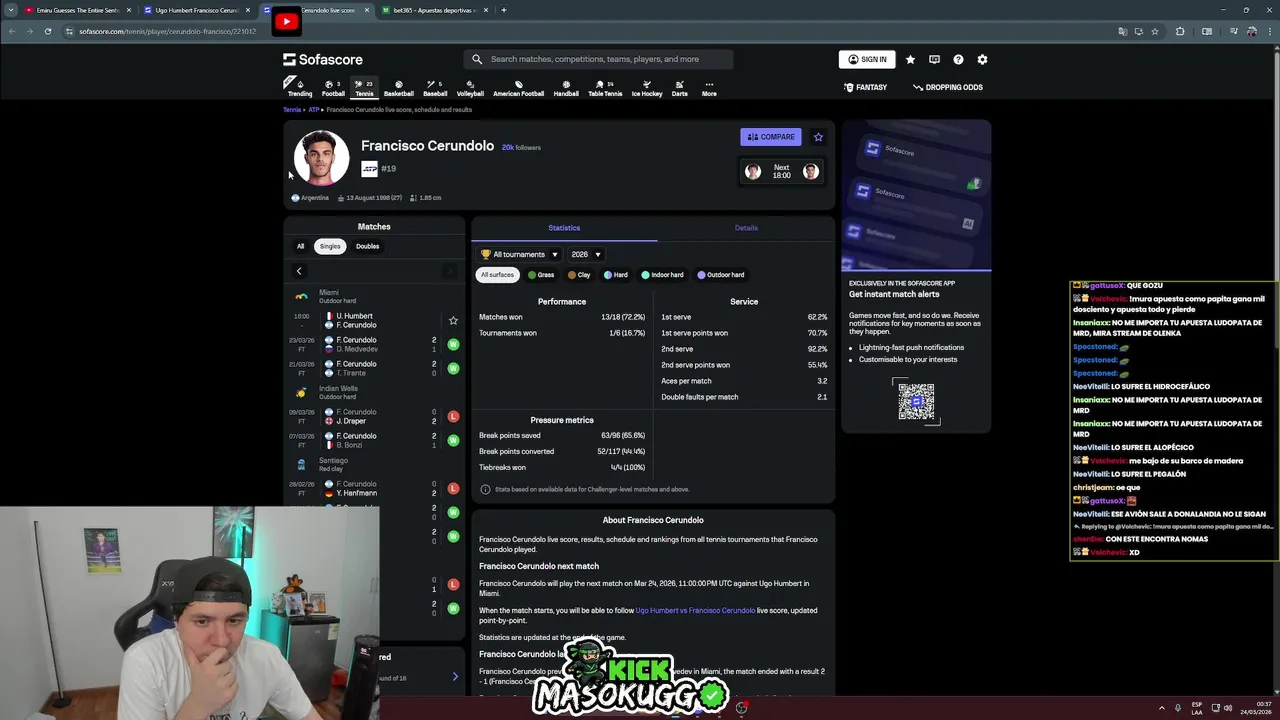1280x720 pixels.
Task: Open Francisco Cerundolo's profile photo
Action: coord(321,158)
